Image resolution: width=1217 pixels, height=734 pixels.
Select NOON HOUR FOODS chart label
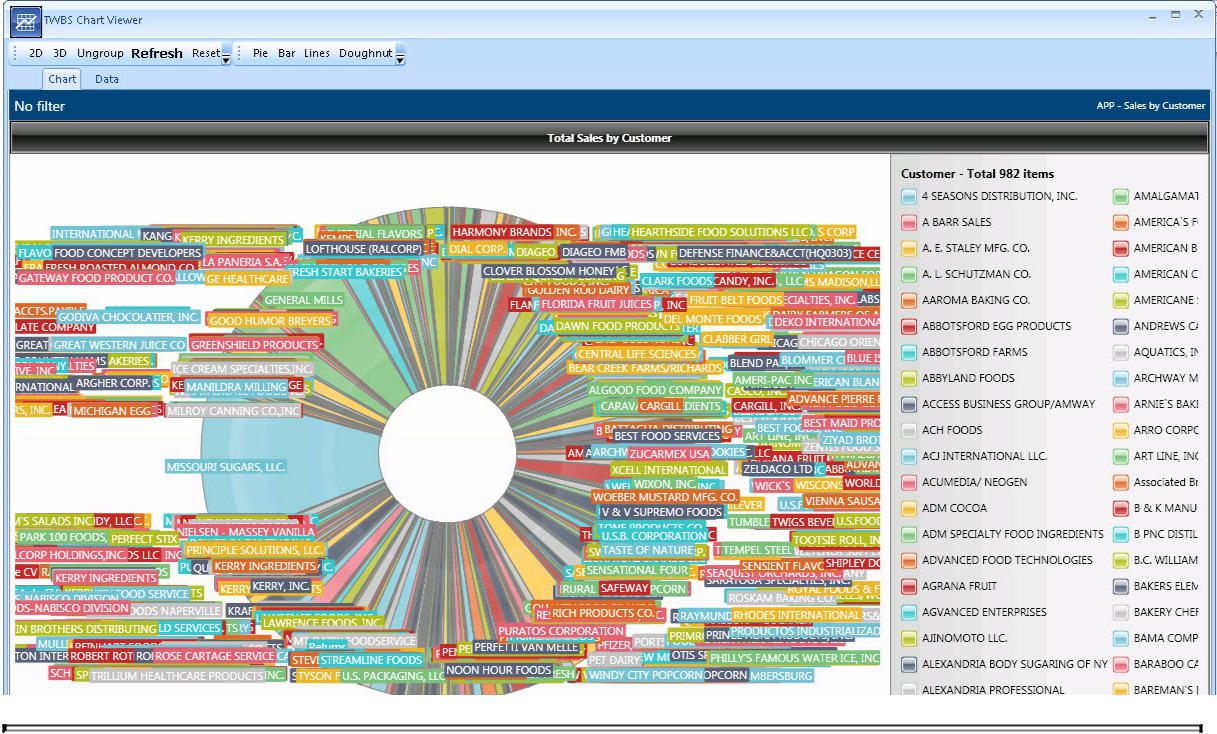499,670
